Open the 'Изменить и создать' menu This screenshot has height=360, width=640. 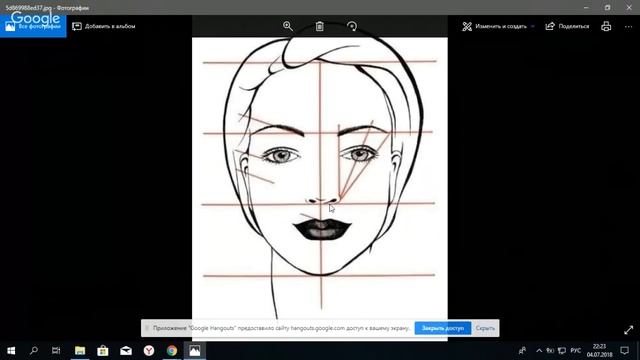coord(498,26)
